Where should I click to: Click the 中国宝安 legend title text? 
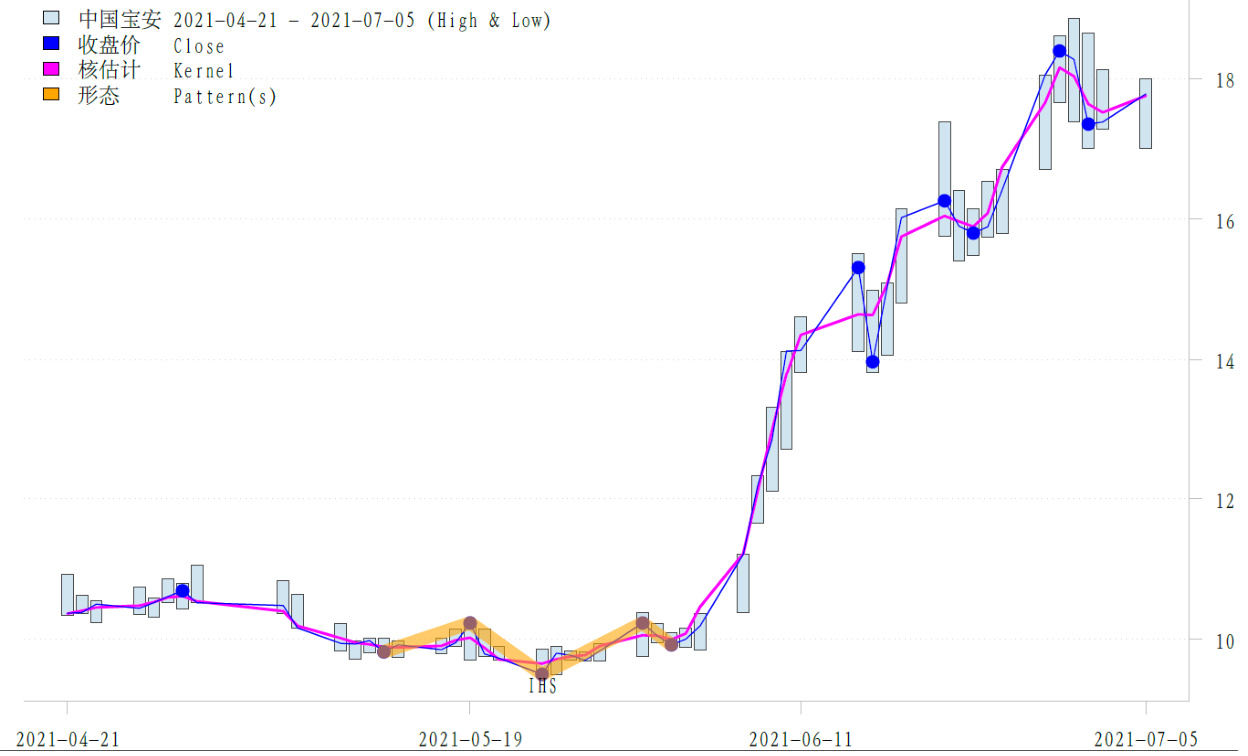[119, 20]
